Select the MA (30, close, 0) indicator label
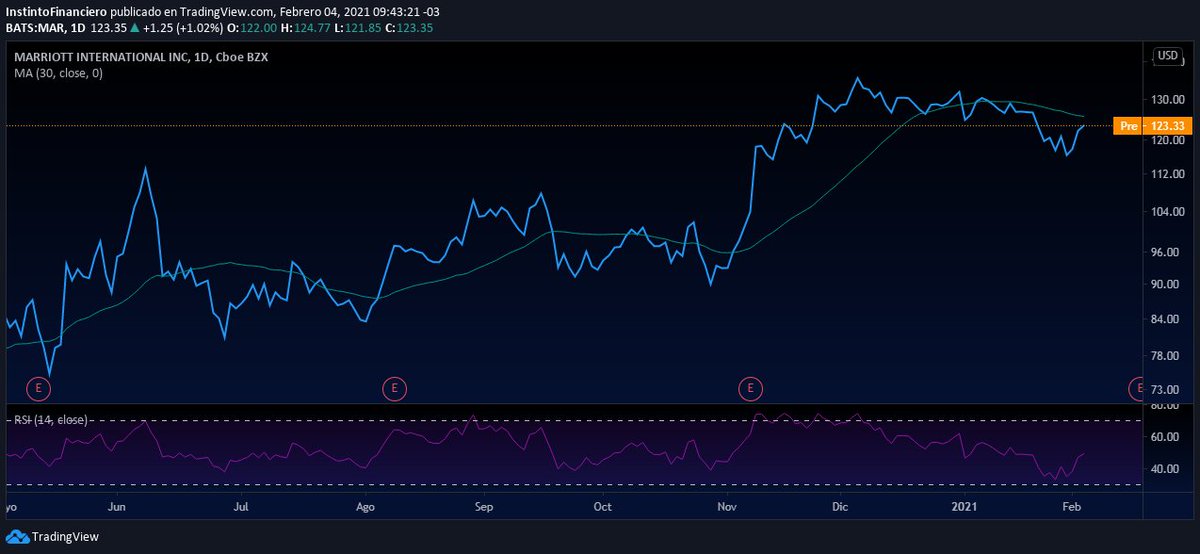 coord(58,73)
